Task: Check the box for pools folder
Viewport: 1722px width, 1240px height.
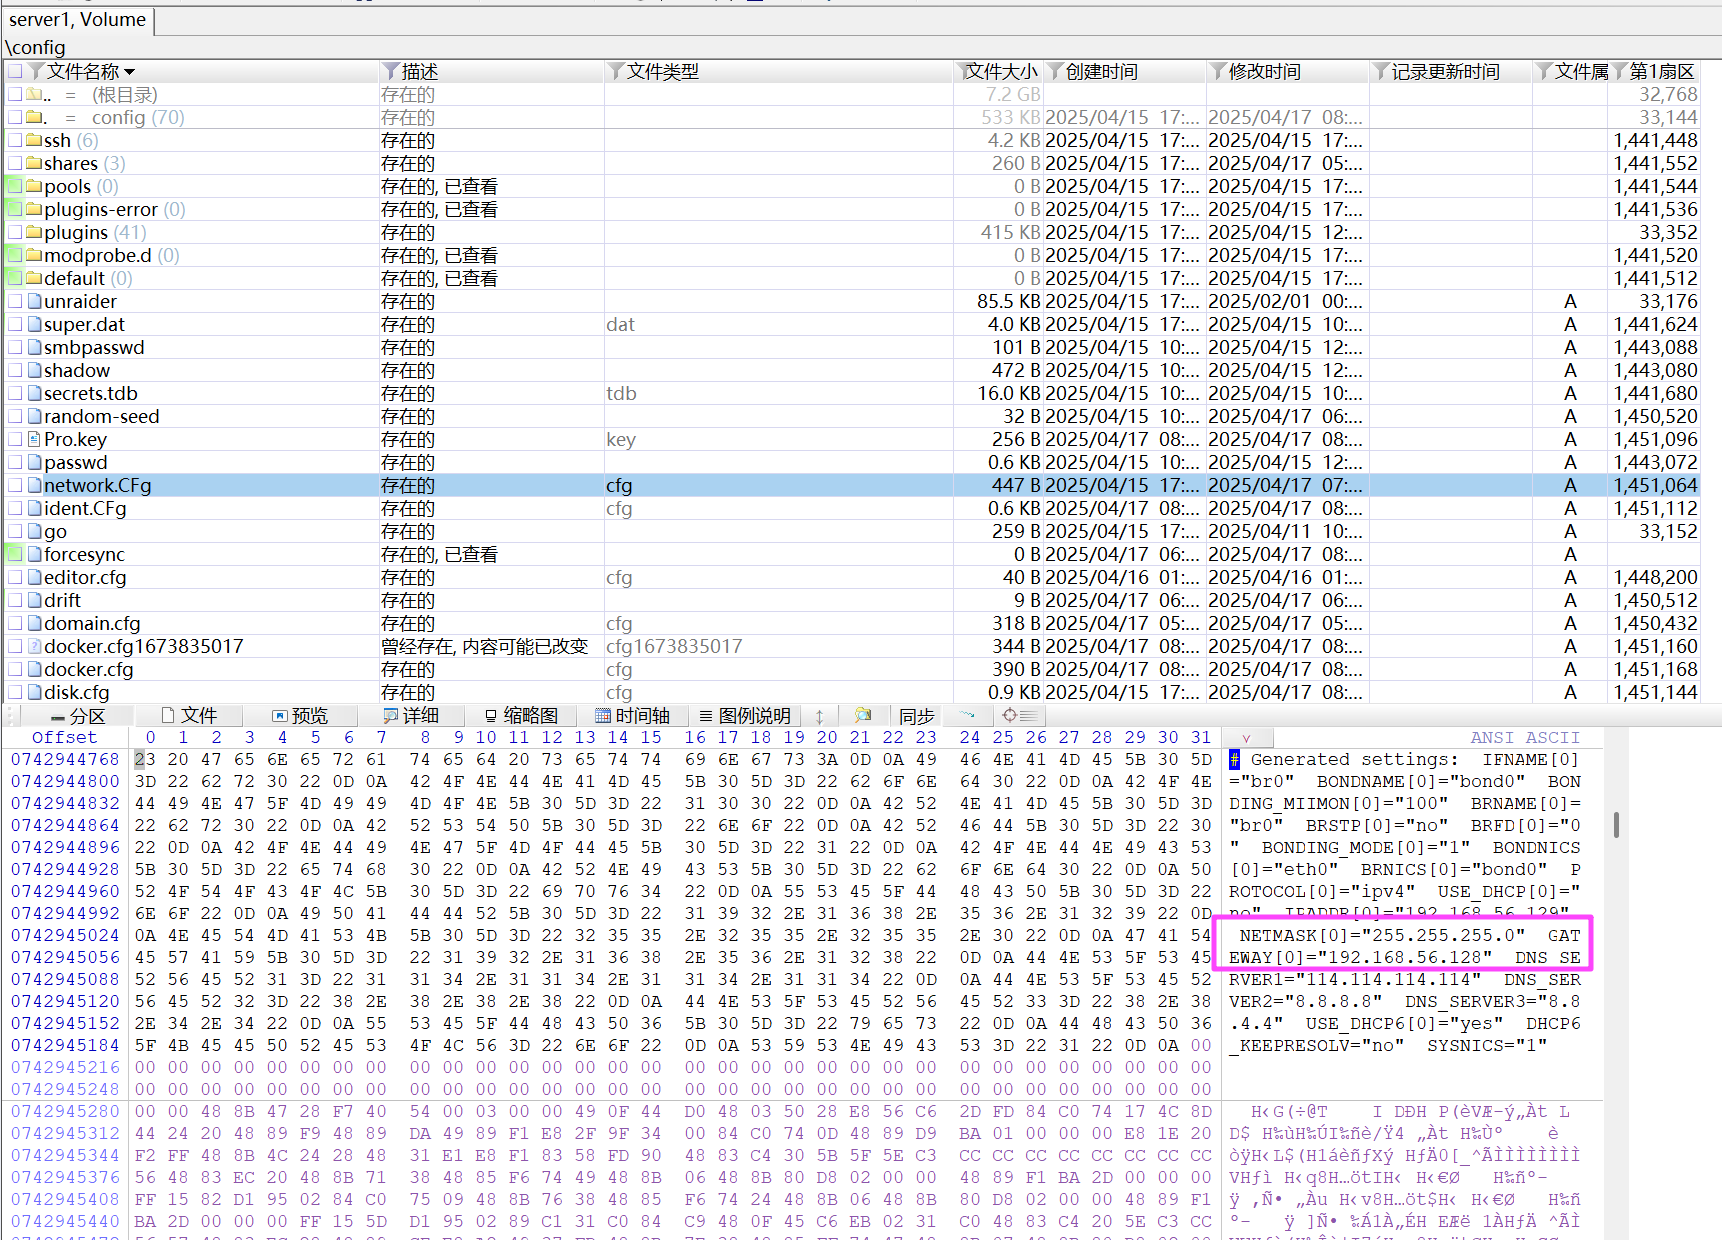Action: pos(15,186)
